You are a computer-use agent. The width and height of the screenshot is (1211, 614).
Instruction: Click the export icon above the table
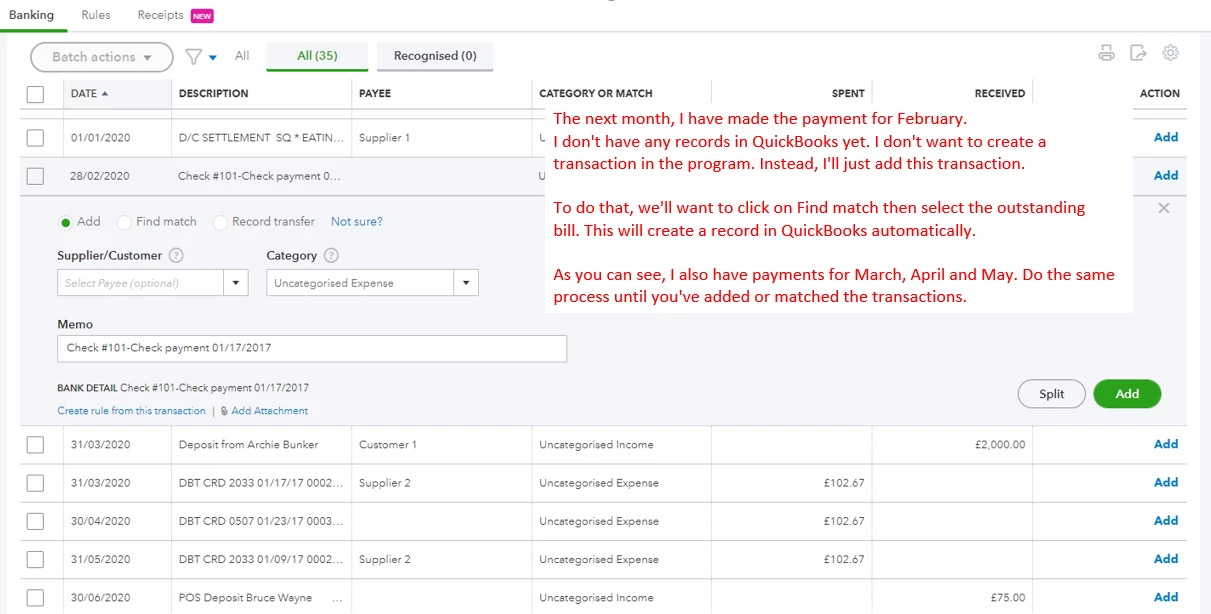click(1138, 54)
